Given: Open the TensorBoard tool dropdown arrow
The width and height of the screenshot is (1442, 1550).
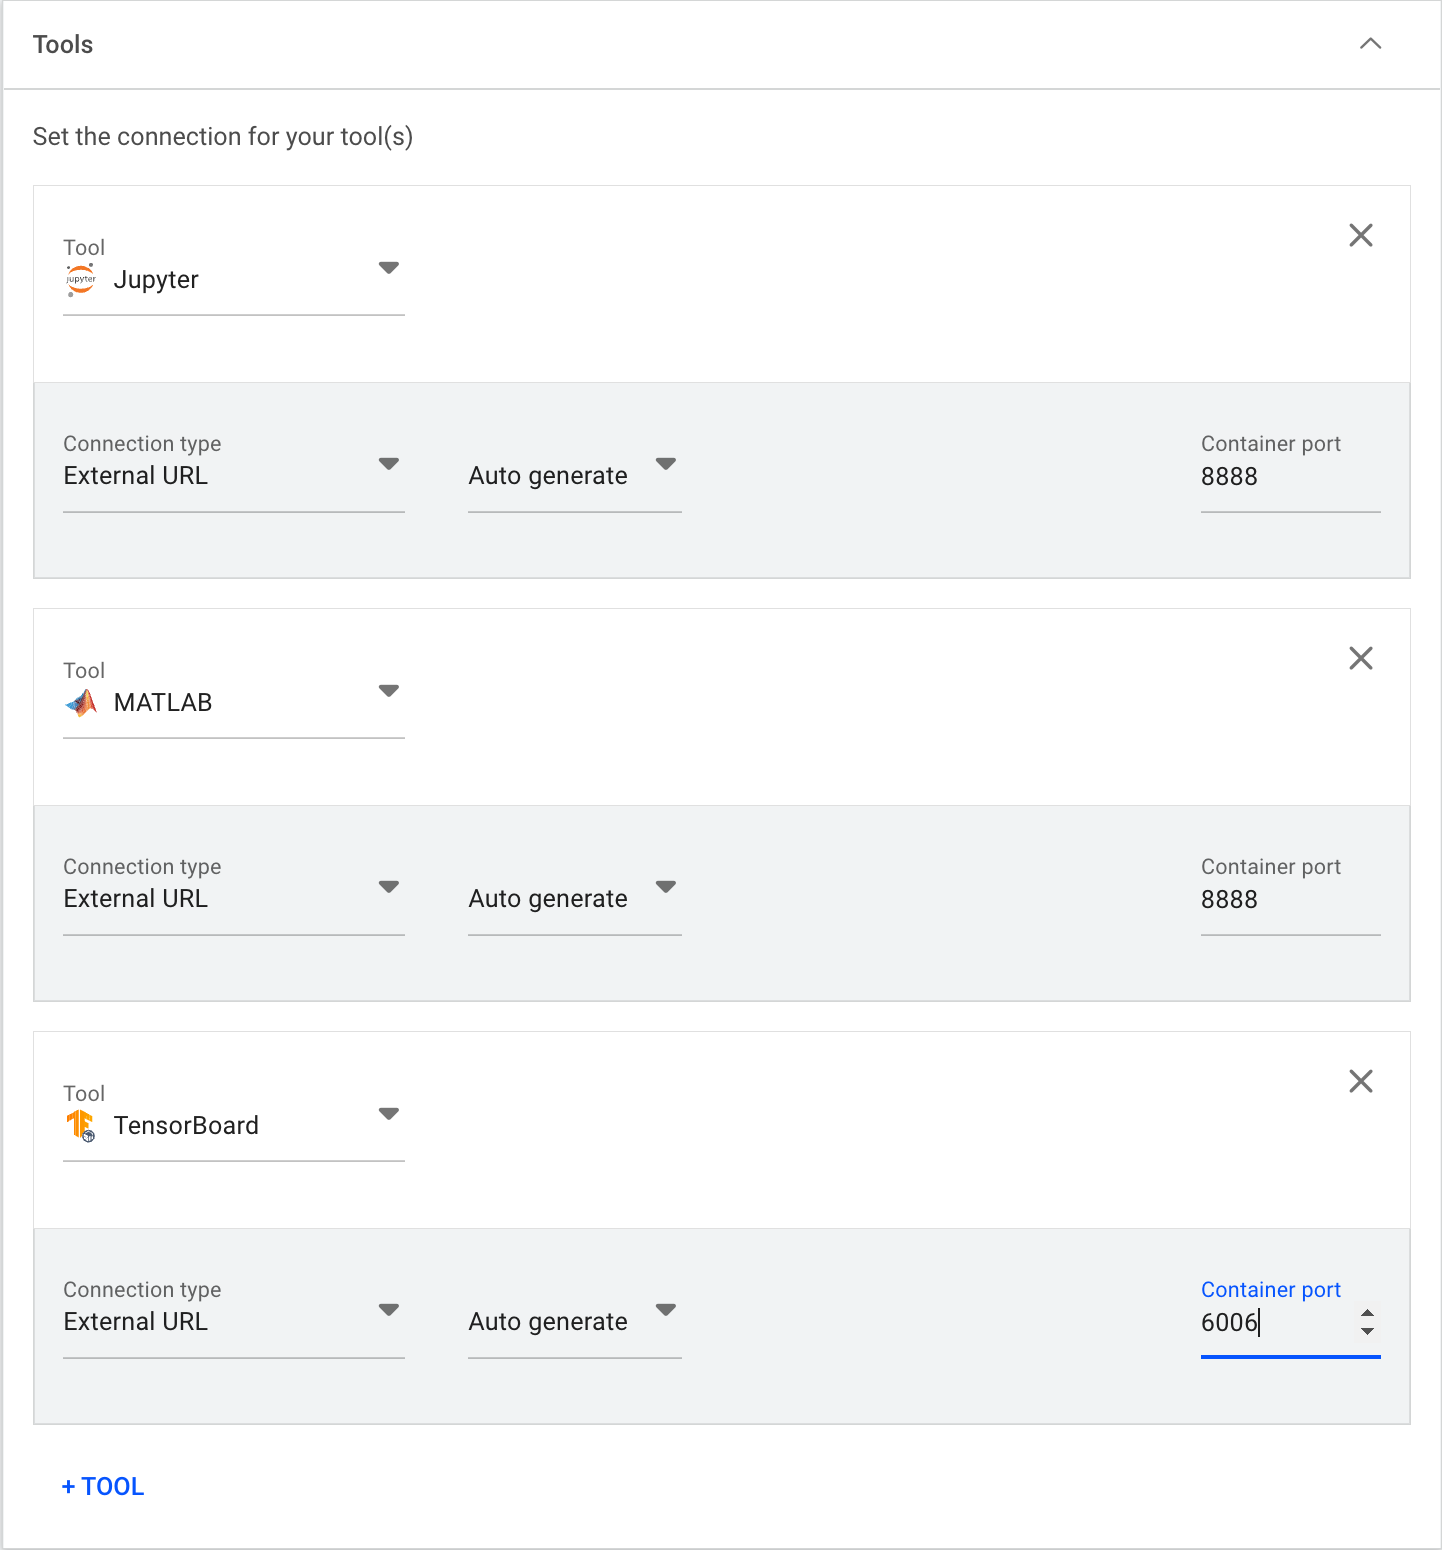Looking at the screenshot, I should pos(389,1114).
